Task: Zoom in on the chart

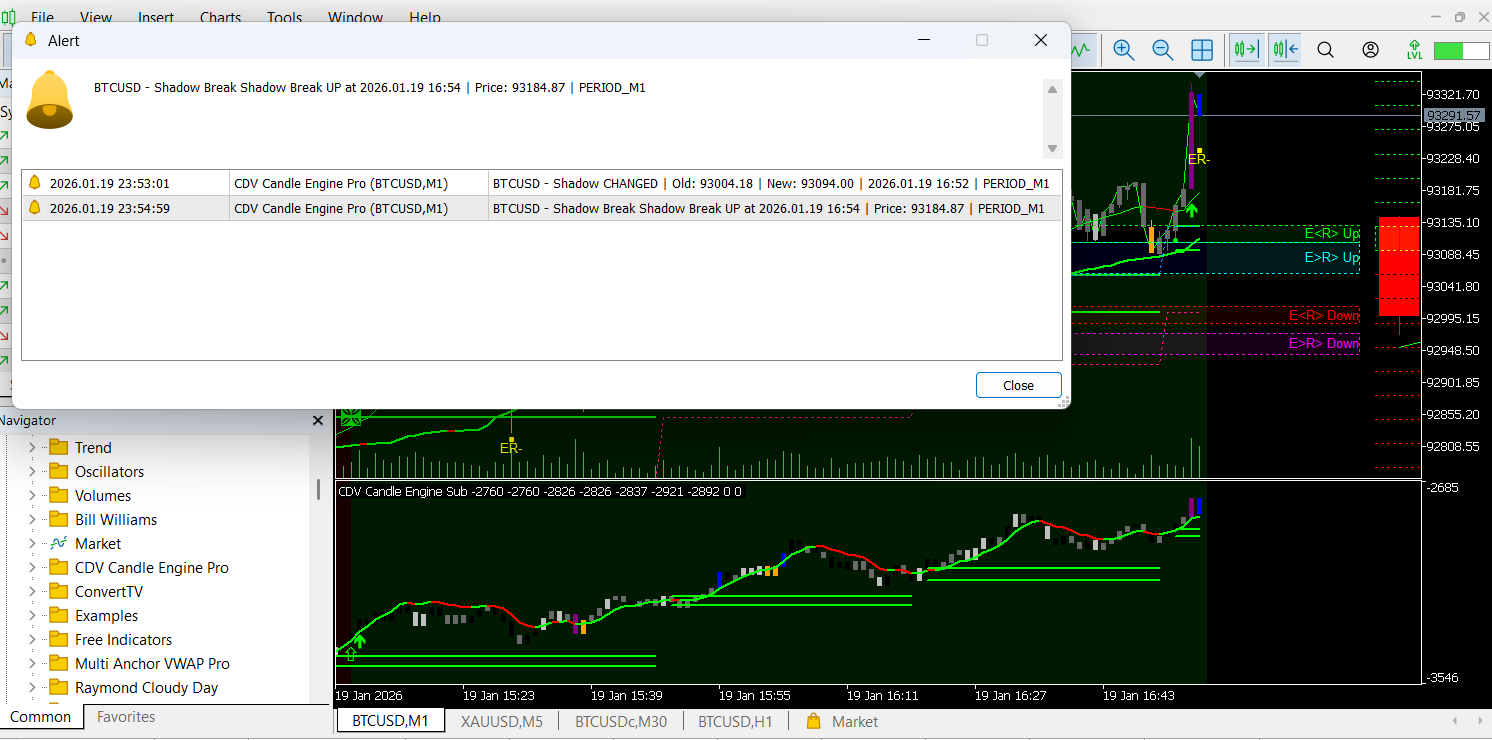Action: (x=1124, y=49)
